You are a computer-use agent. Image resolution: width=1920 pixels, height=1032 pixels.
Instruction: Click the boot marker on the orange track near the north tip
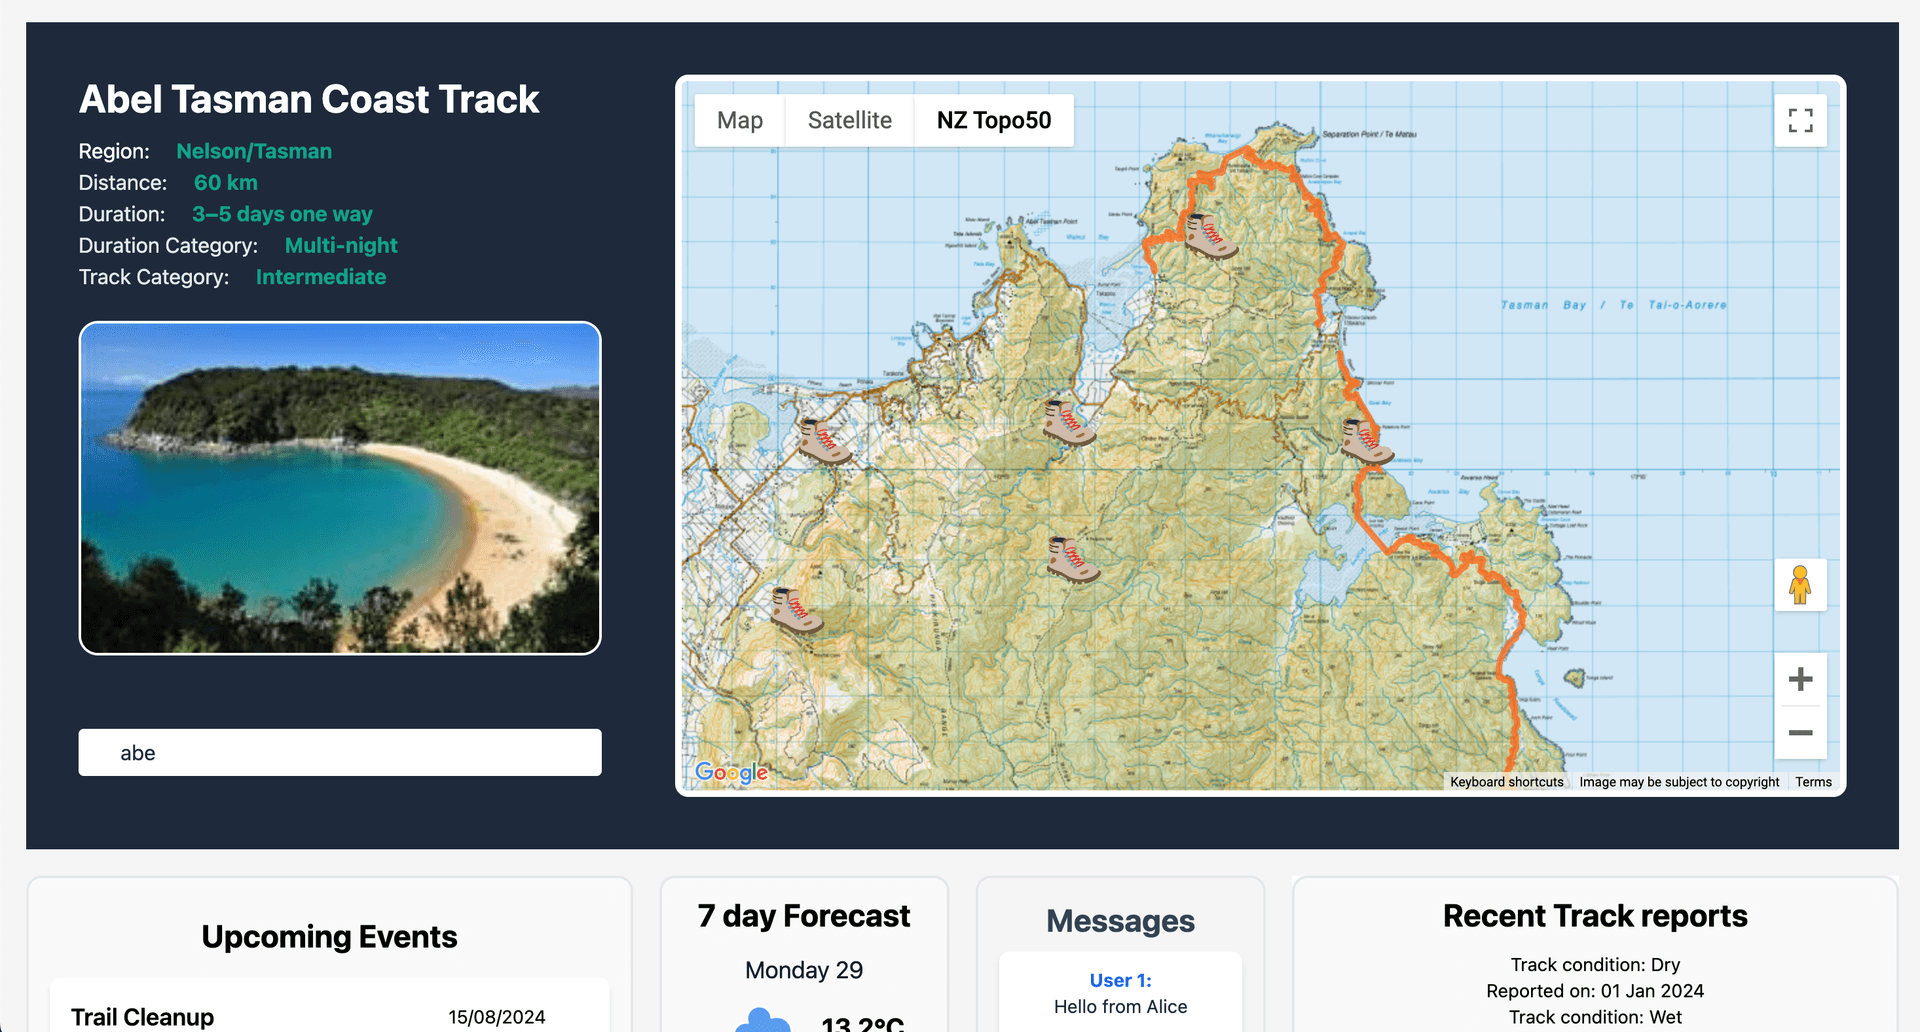click(x=1209, y=236)
